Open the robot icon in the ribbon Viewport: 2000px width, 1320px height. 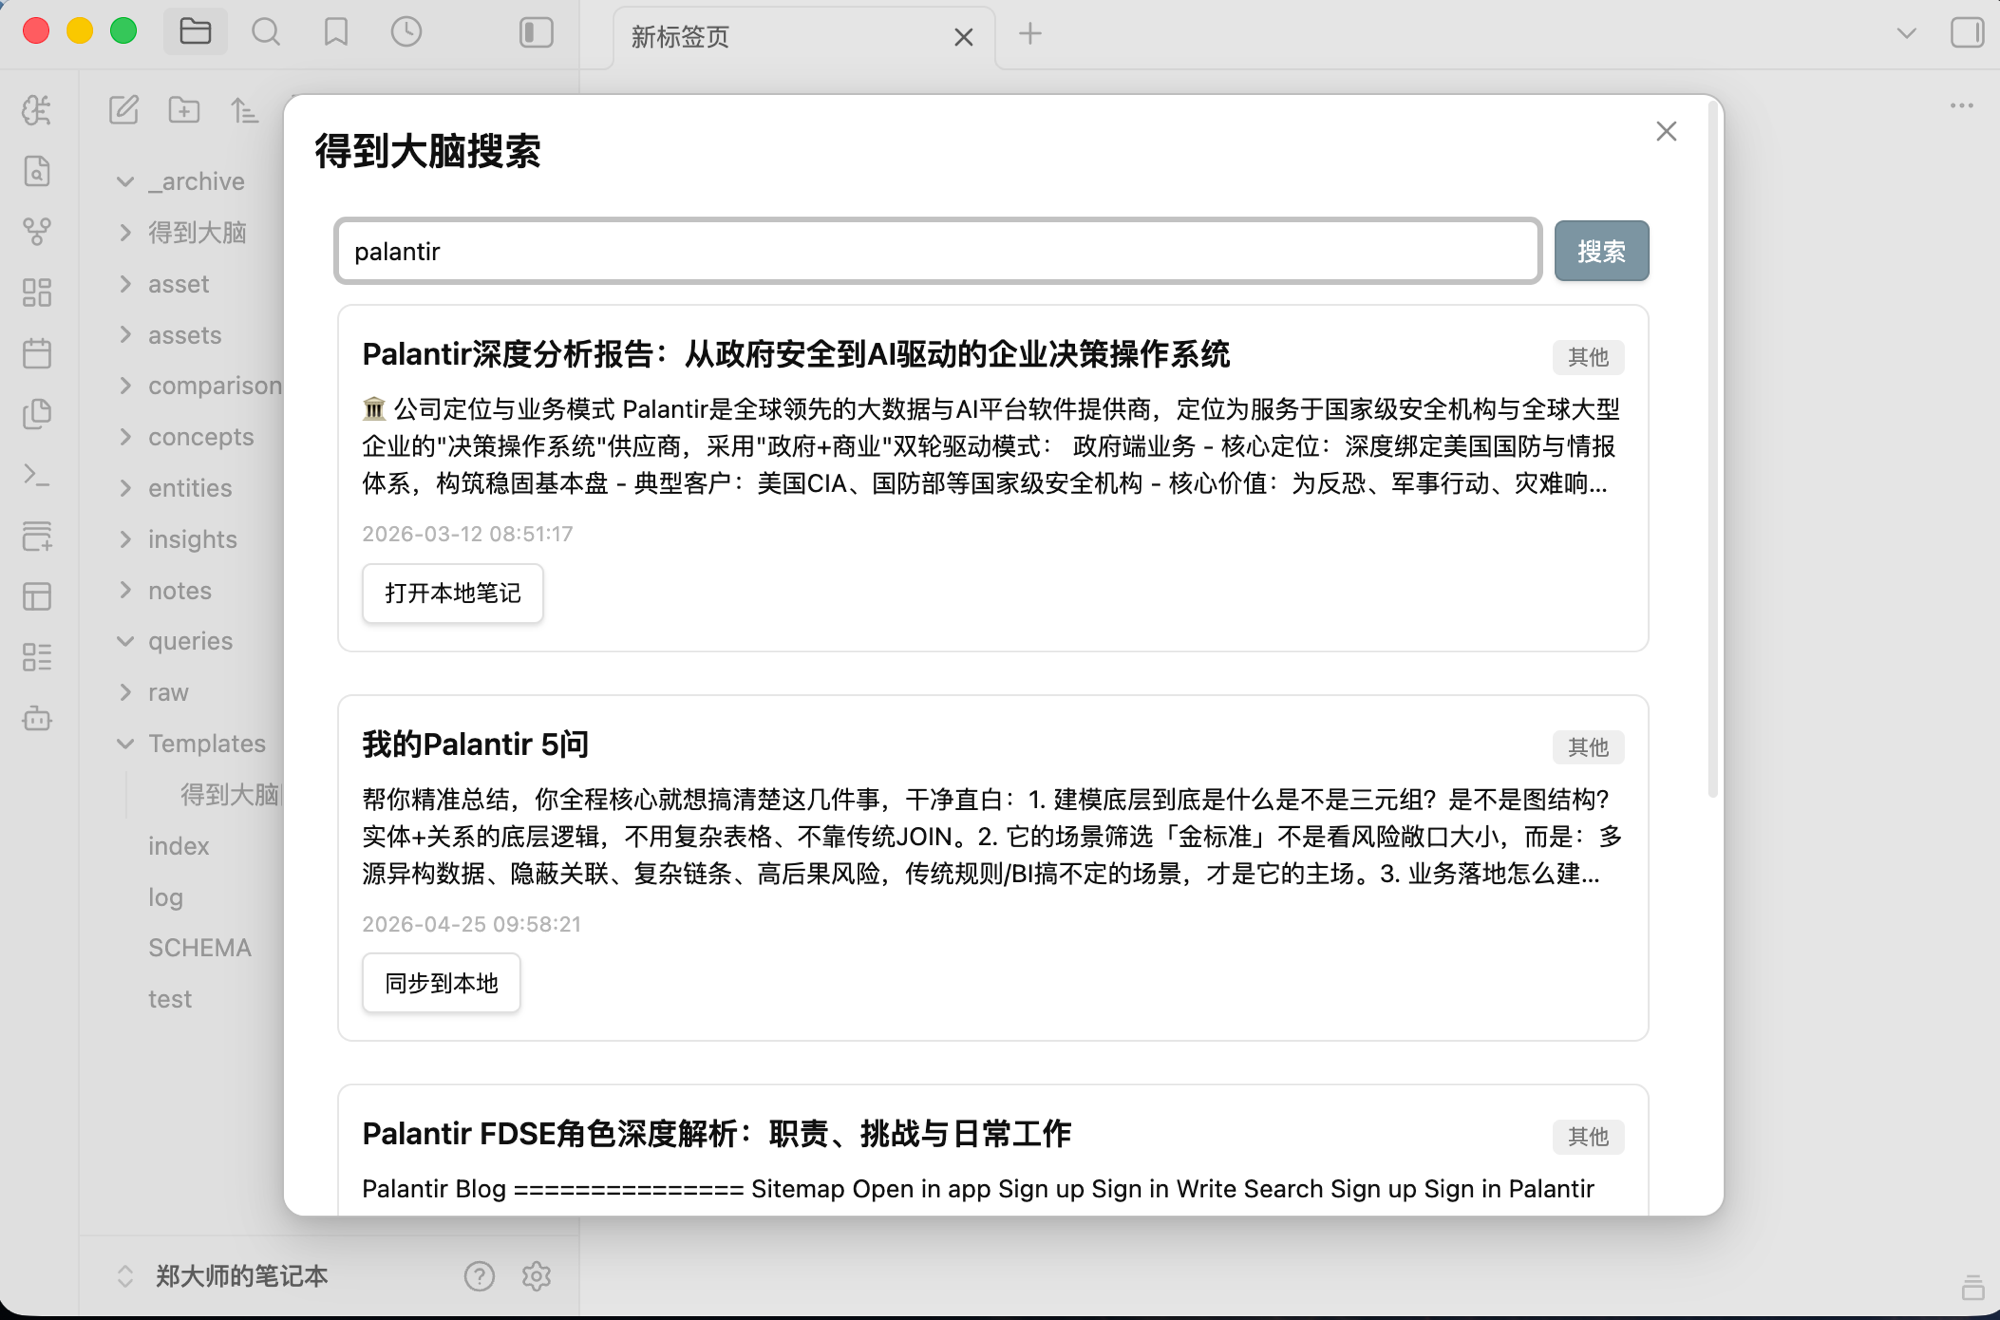[x=37, y=718]
